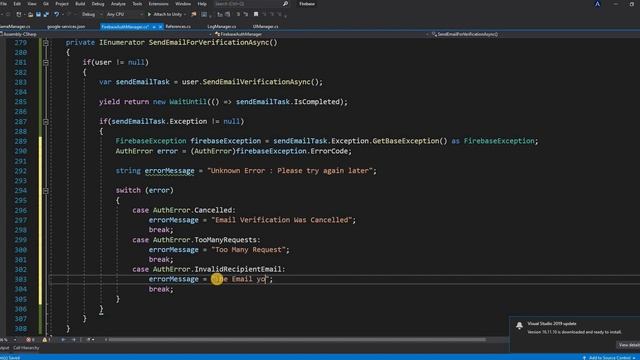This screenshot has width=640, height=360.
Task: Switch to the LogManager.cs tab
Action: click(x=222, y=27)
